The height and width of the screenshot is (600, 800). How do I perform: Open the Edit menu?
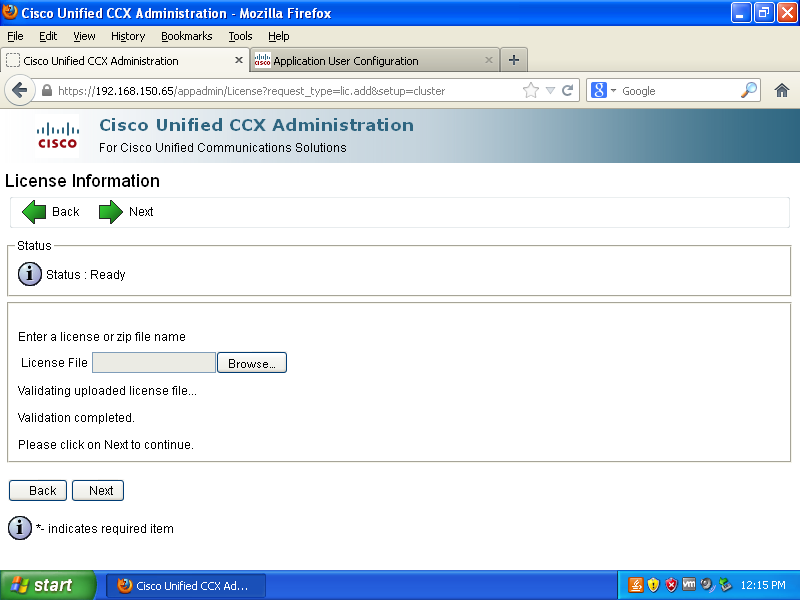[48, 36]
